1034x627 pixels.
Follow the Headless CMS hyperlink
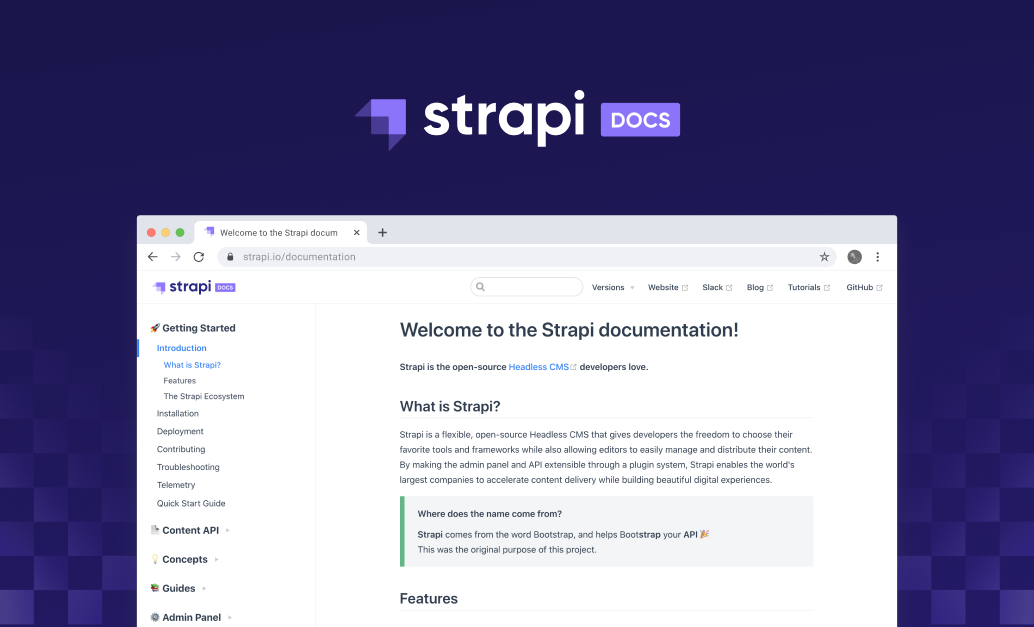[x=541, y=367]
